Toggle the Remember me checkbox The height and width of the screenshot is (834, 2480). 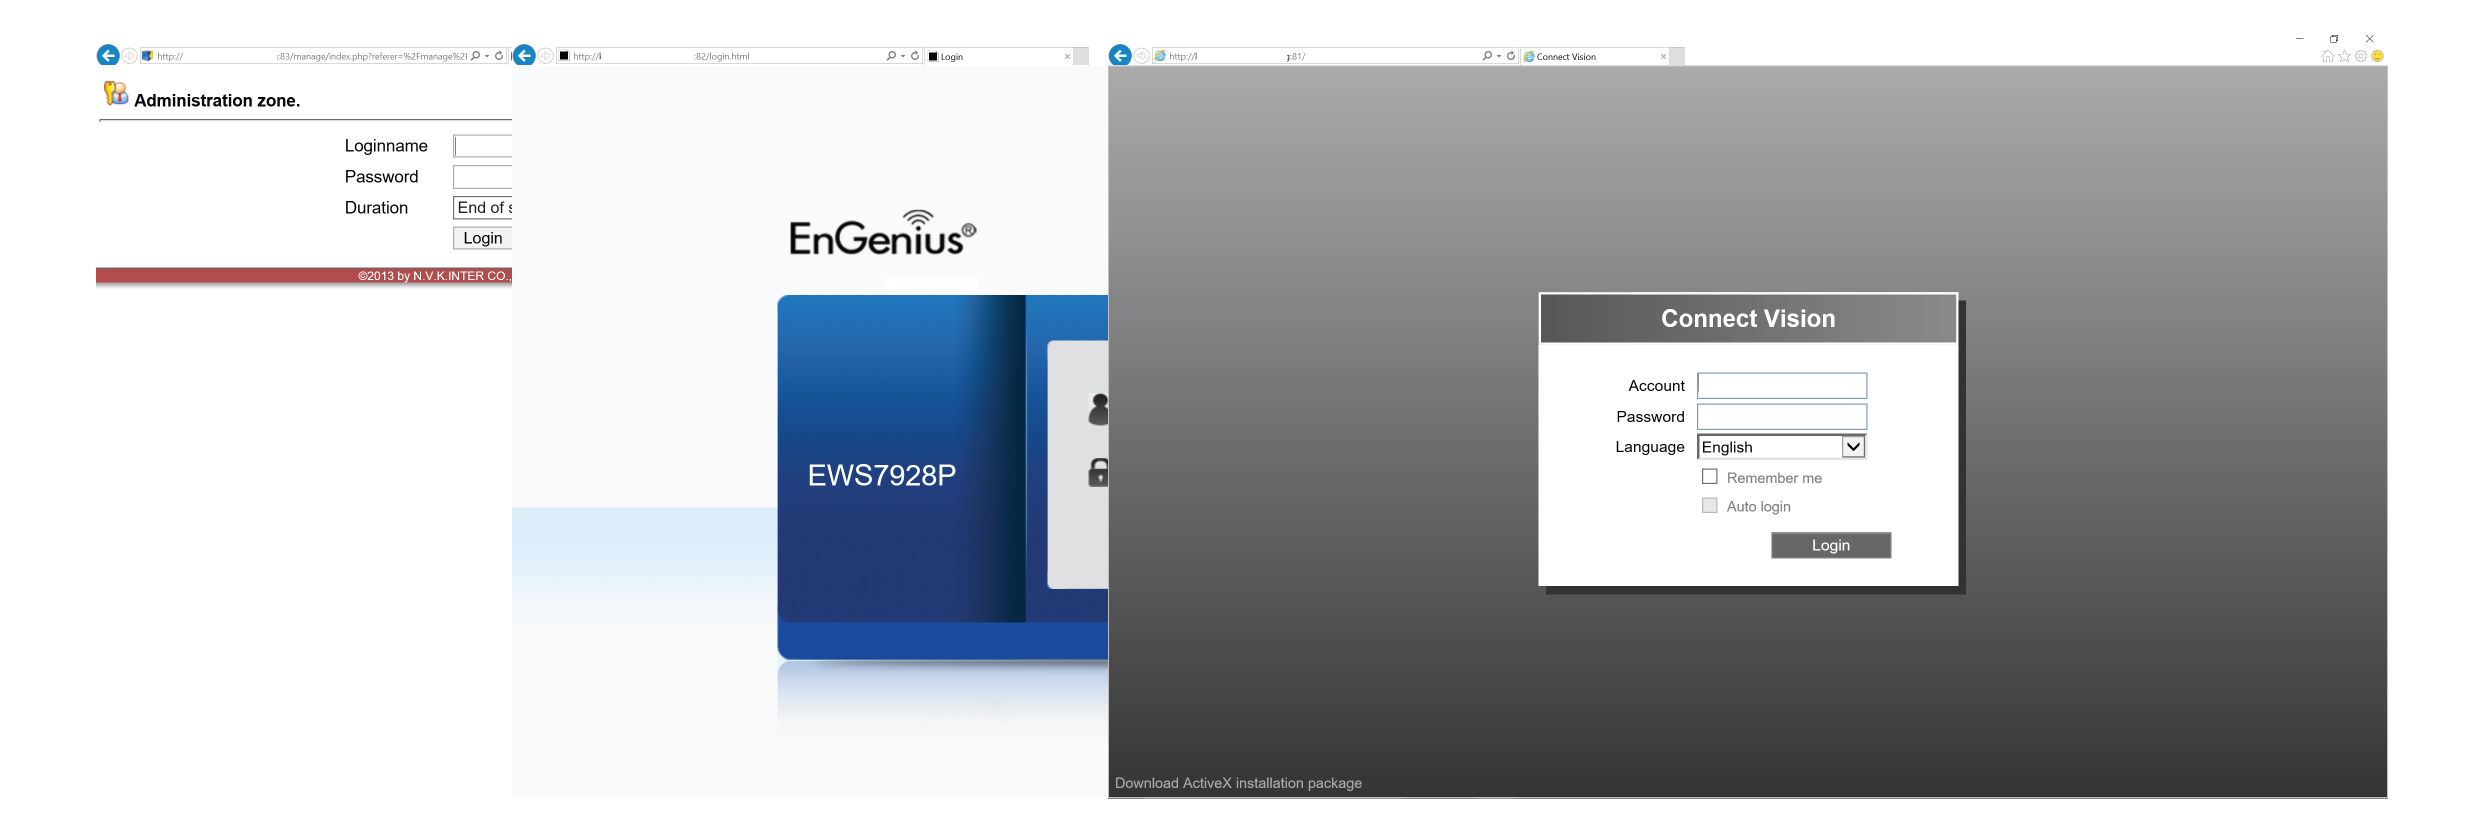[1710, 477]
